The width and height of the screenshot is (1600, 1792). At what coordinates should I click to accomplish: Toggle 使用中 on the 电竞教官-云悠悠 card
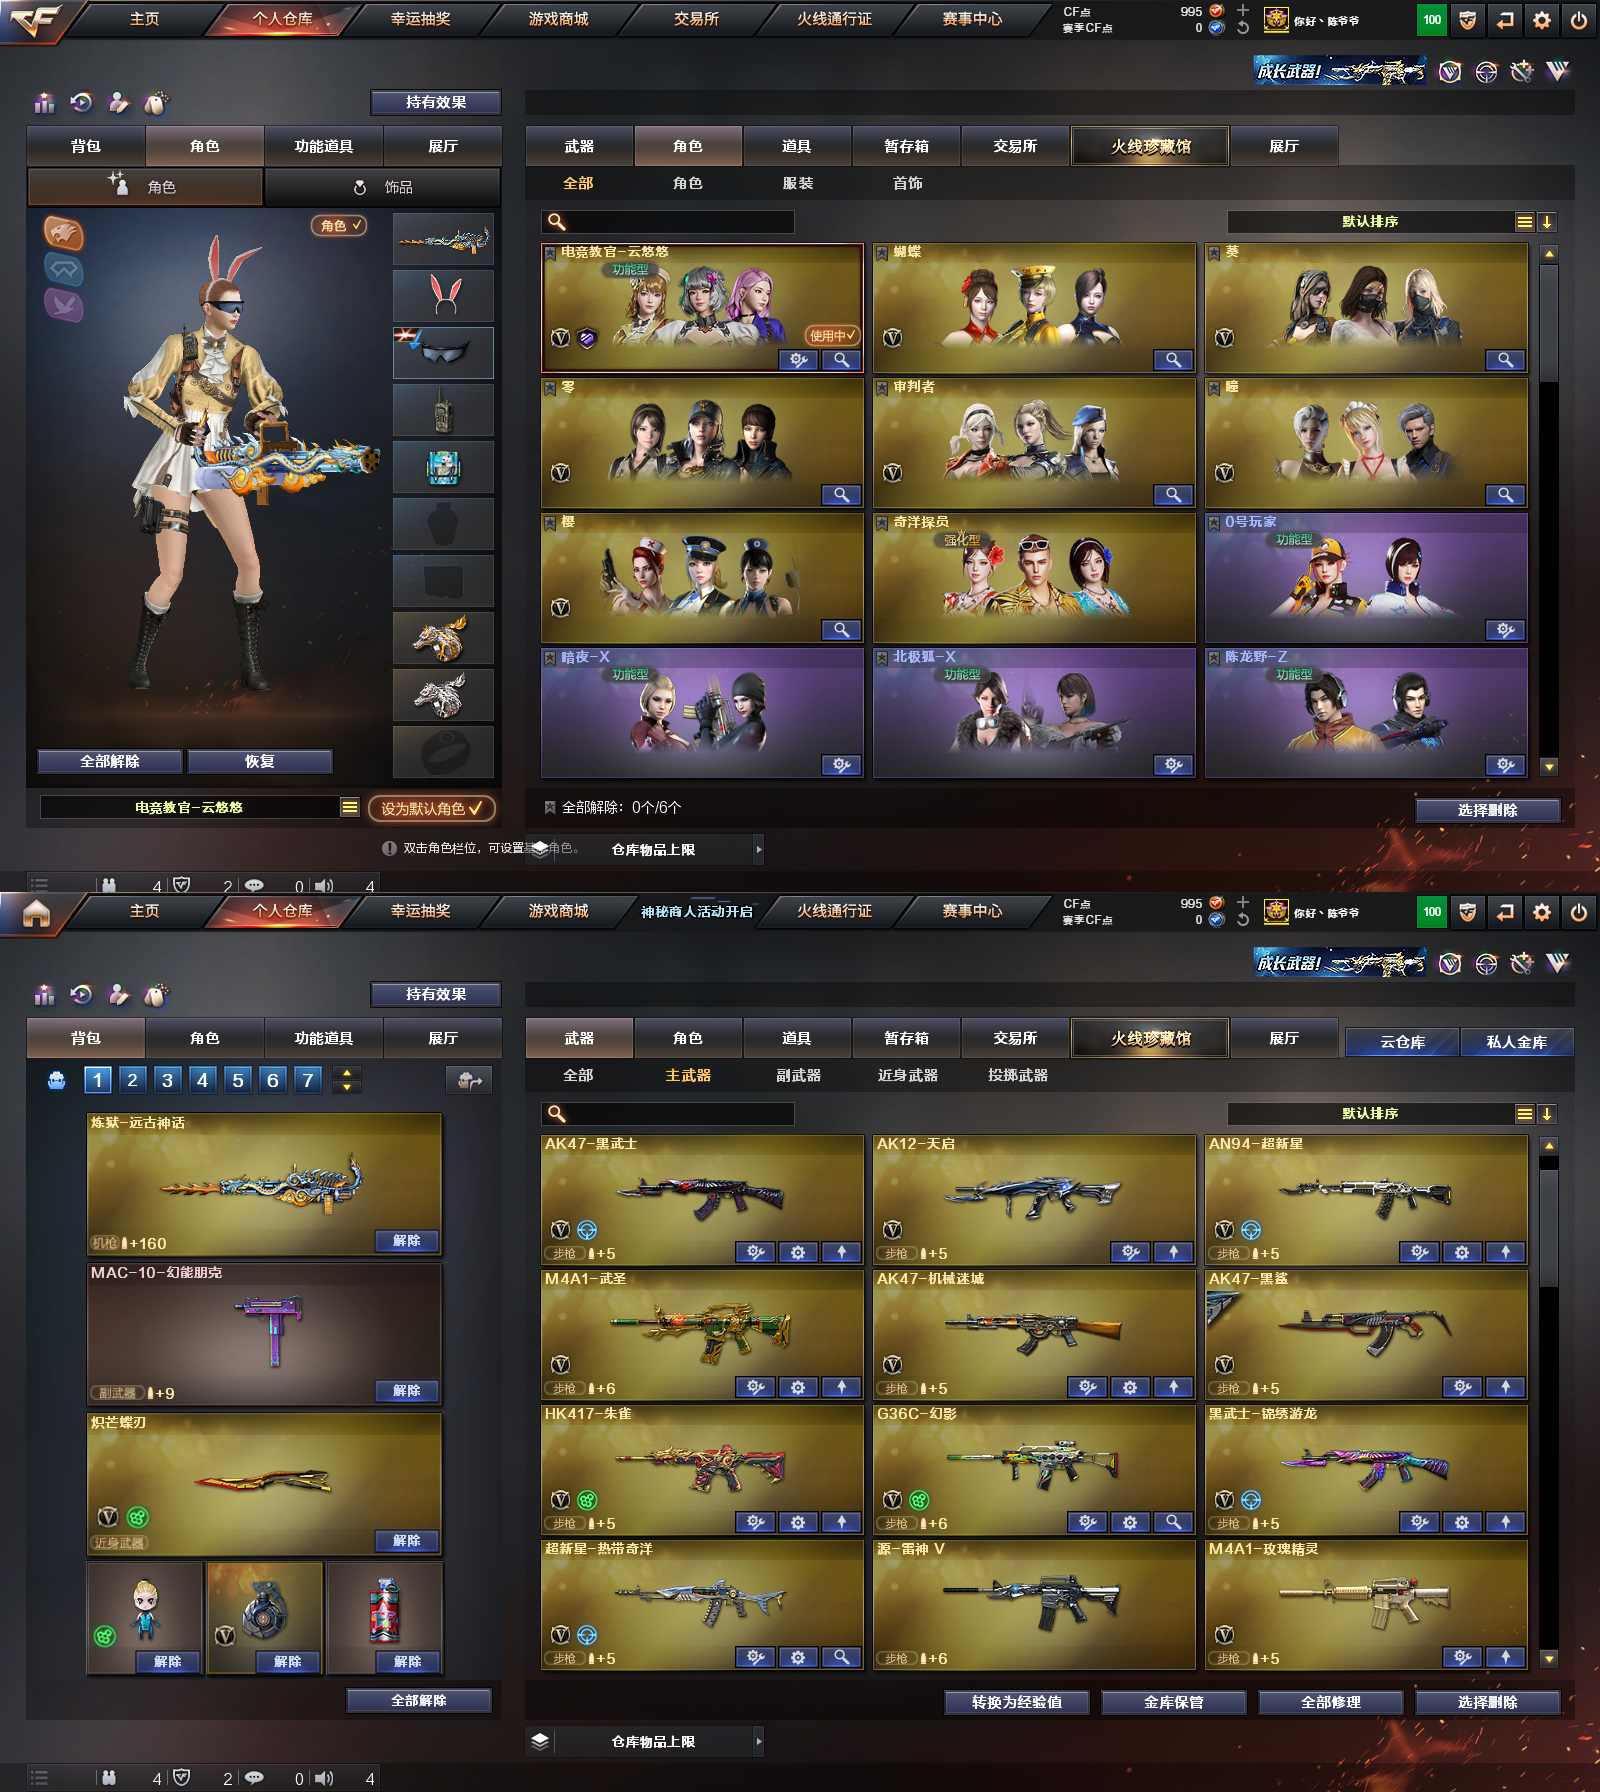click(x=832, y=336)
